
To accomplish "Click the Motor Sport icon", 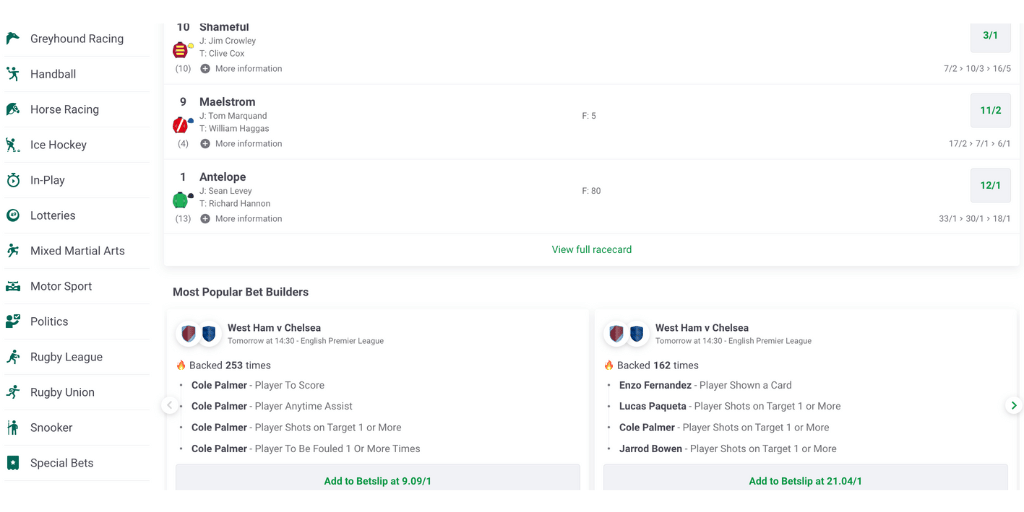I will point(12,286).
